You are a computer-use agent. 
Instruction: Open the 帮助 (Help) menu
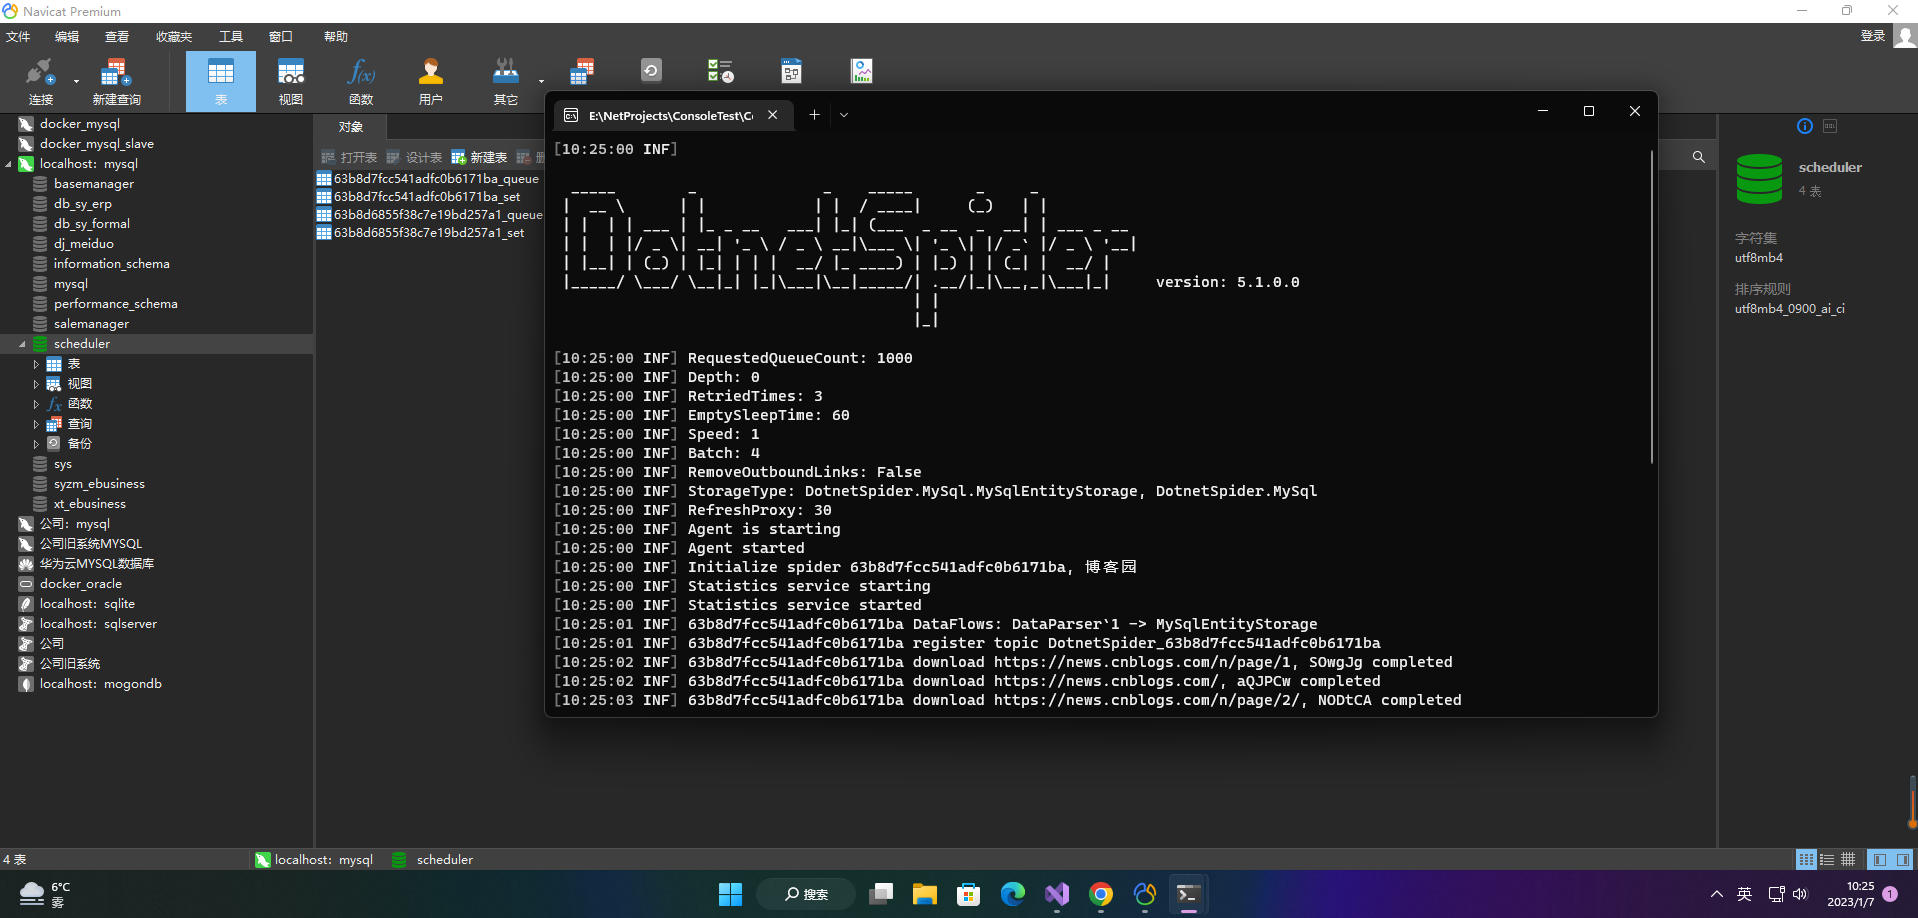point(336,37)
